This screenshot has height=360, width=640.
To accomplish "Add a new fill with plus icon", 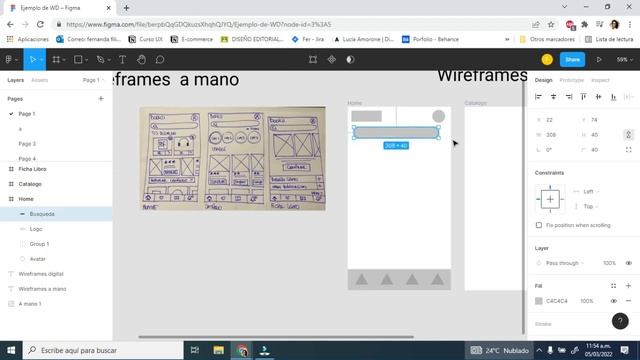I will pyautogui.click(x=629, y=286).
